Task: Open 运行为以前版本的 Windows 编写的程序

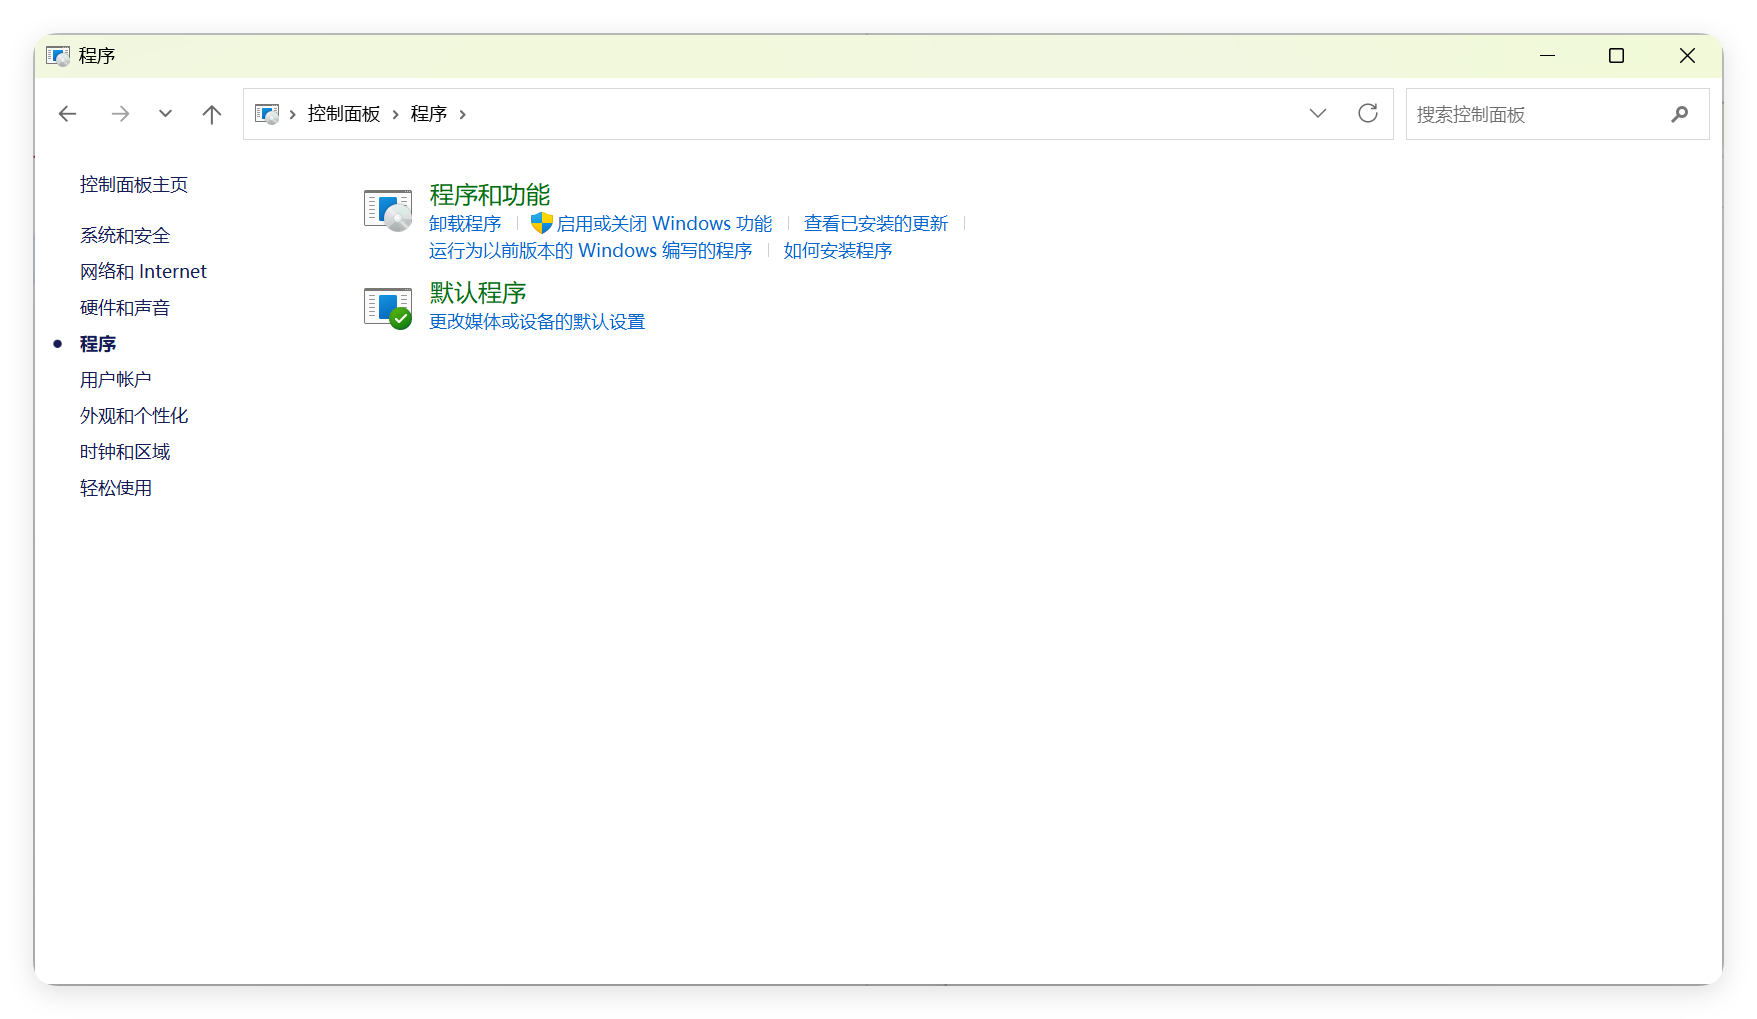Action: pyautogui.click(x=591, y=251)
